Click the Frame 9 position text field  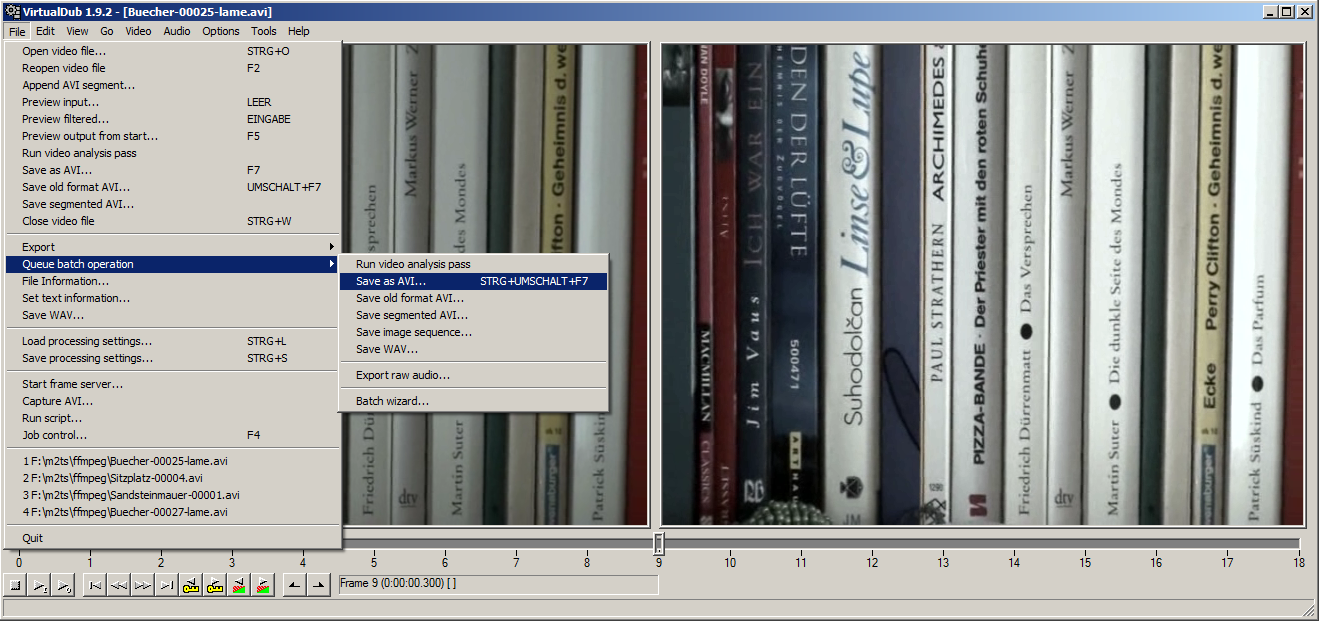[x=498, y=584]
